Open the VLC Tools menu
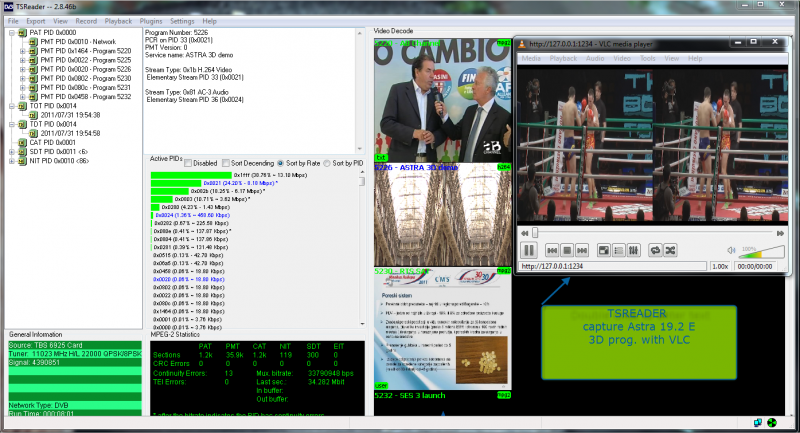800x433 pixels. click(x=647, y=59)
